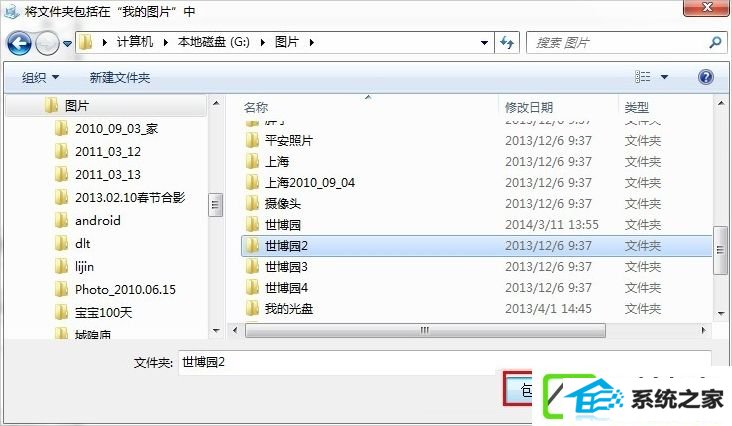The width and height of the screenshot is (732, 426).
Task: Expand the view options dropdown arrow
Action: click(664, 77)
